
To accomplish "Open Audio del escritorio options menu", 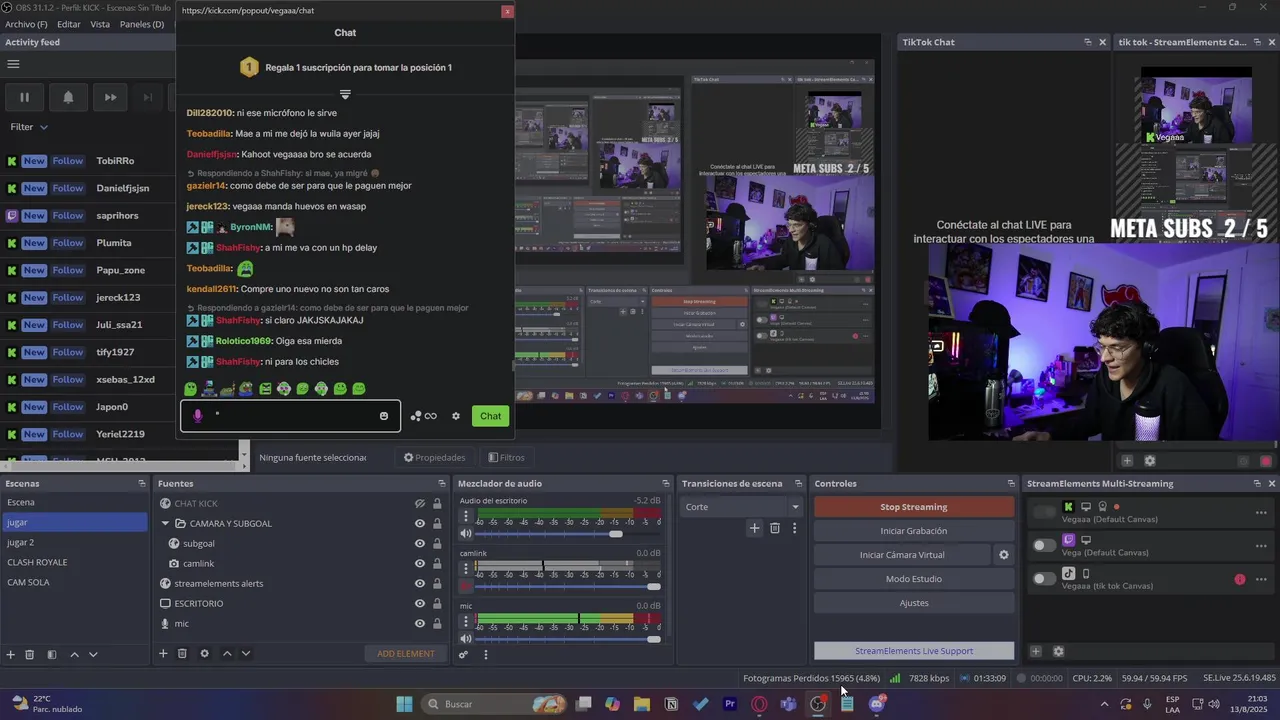I will [465, 517].
